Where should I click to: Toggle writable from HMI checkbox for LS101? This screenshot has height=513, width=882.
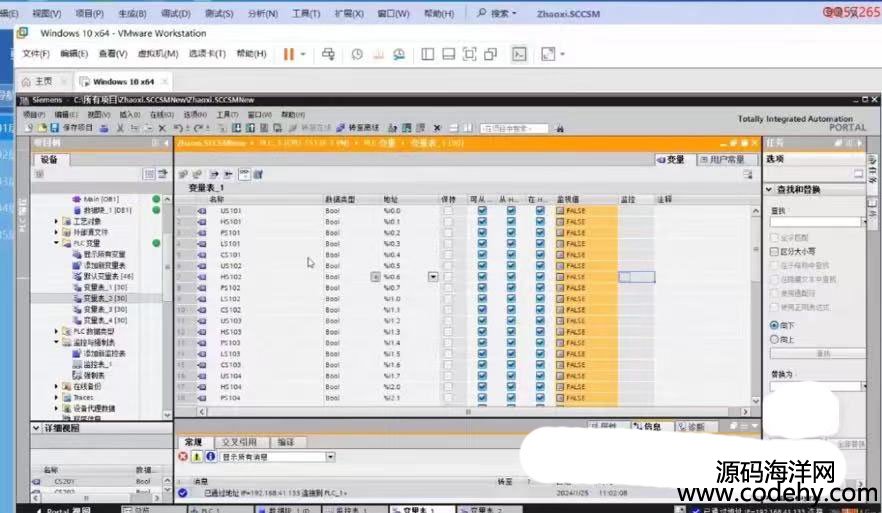click(x=511, y=244)
